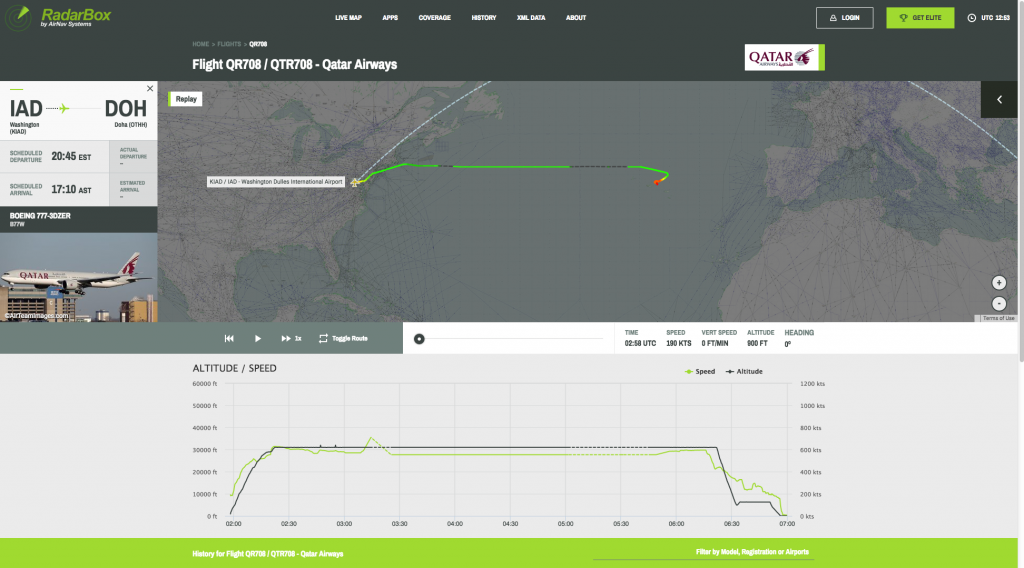This screenshot has width=1024, height=568.
Task: Collapse the map side panel chevron
Action: tap(999, 99)
